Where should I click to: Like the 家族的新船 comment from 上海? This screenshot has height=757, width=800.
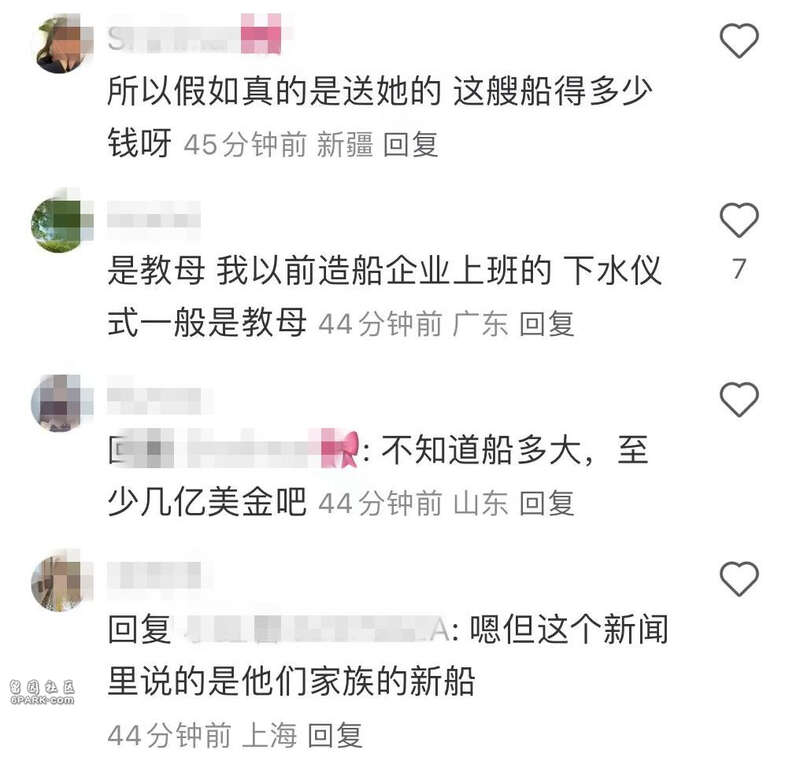click(x=739, y=579)
